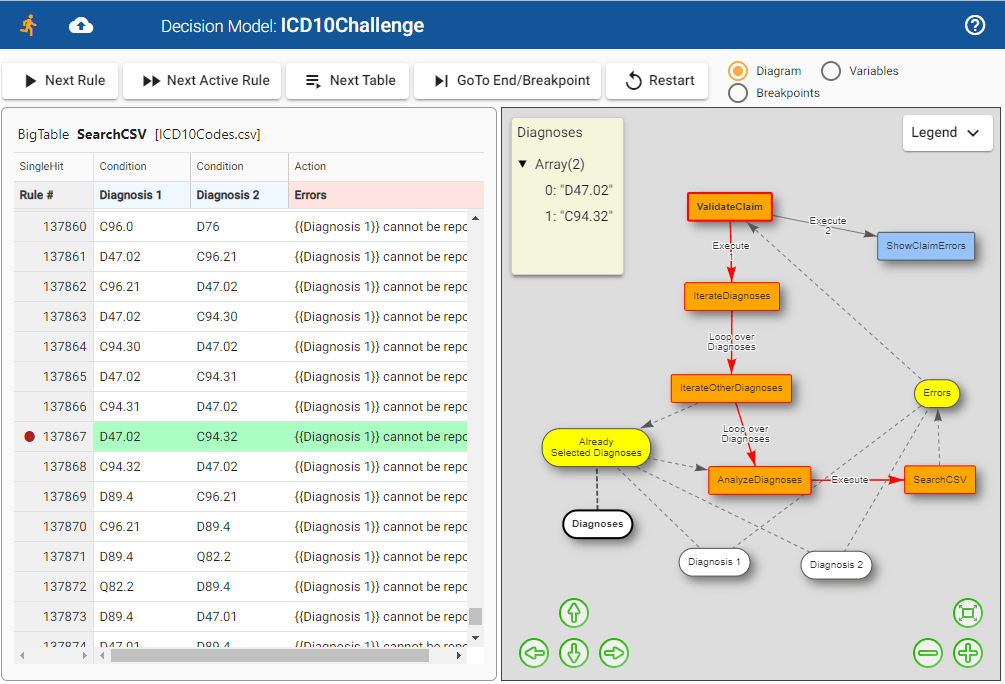This screenshot has width=1005, height=684.
Task: Pan diagram up with the up arrow
Action: [x=574, y=613]
